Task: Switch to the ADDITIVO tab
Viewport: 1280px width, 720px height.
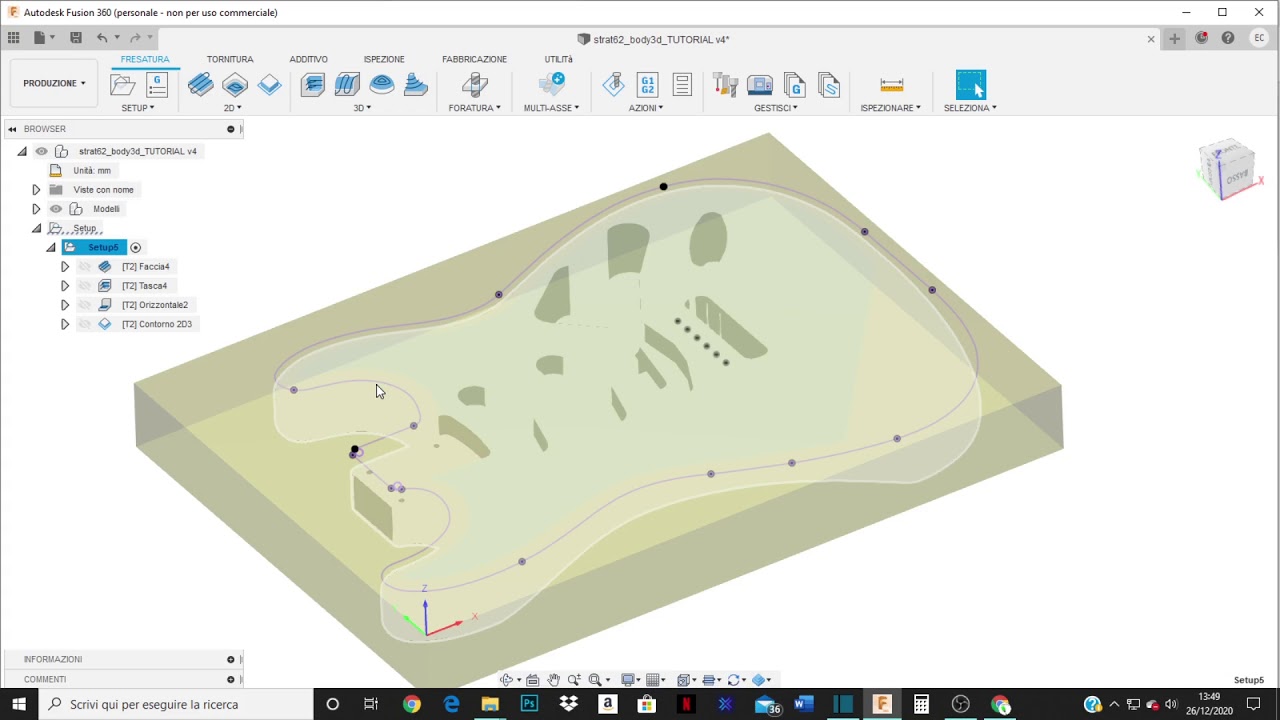Action: pyautogui.click(x=309, y=60)
